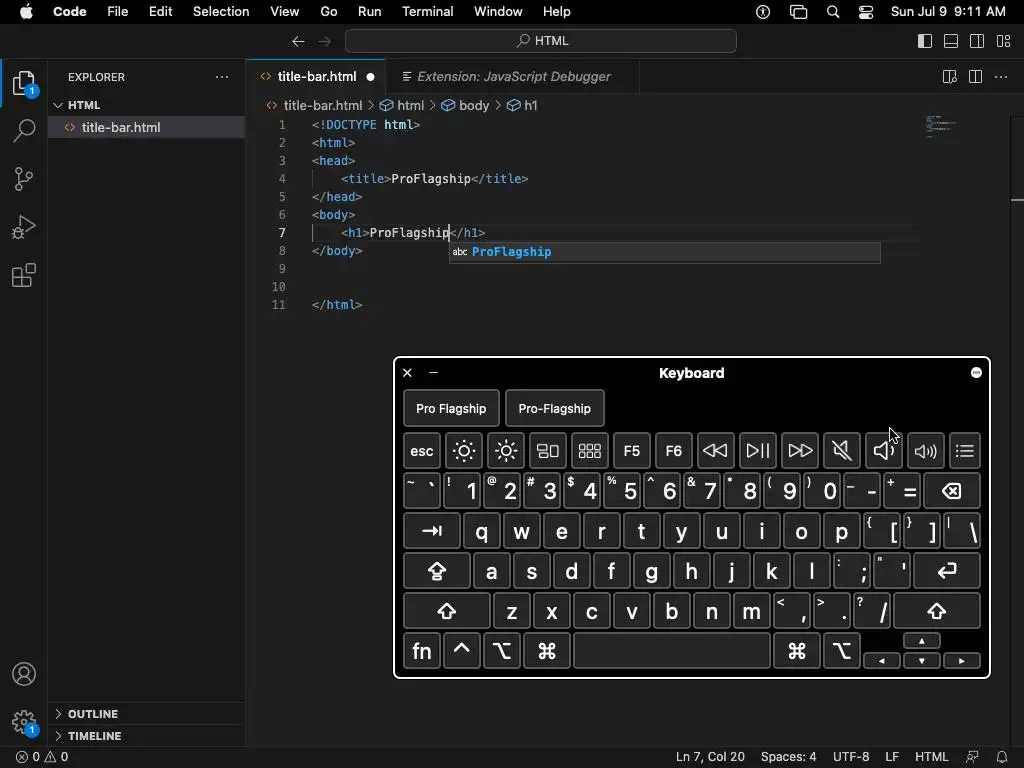The width and height of the screenshot is (1024, 768).
Task: Open the File menu
Action: click(x=118, y=12)
